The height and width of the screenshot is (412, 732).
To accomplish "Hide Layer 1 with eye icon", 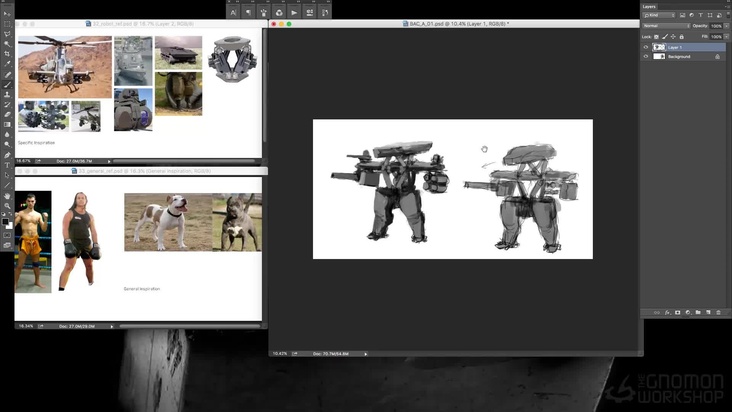I will tap(646, 47).
